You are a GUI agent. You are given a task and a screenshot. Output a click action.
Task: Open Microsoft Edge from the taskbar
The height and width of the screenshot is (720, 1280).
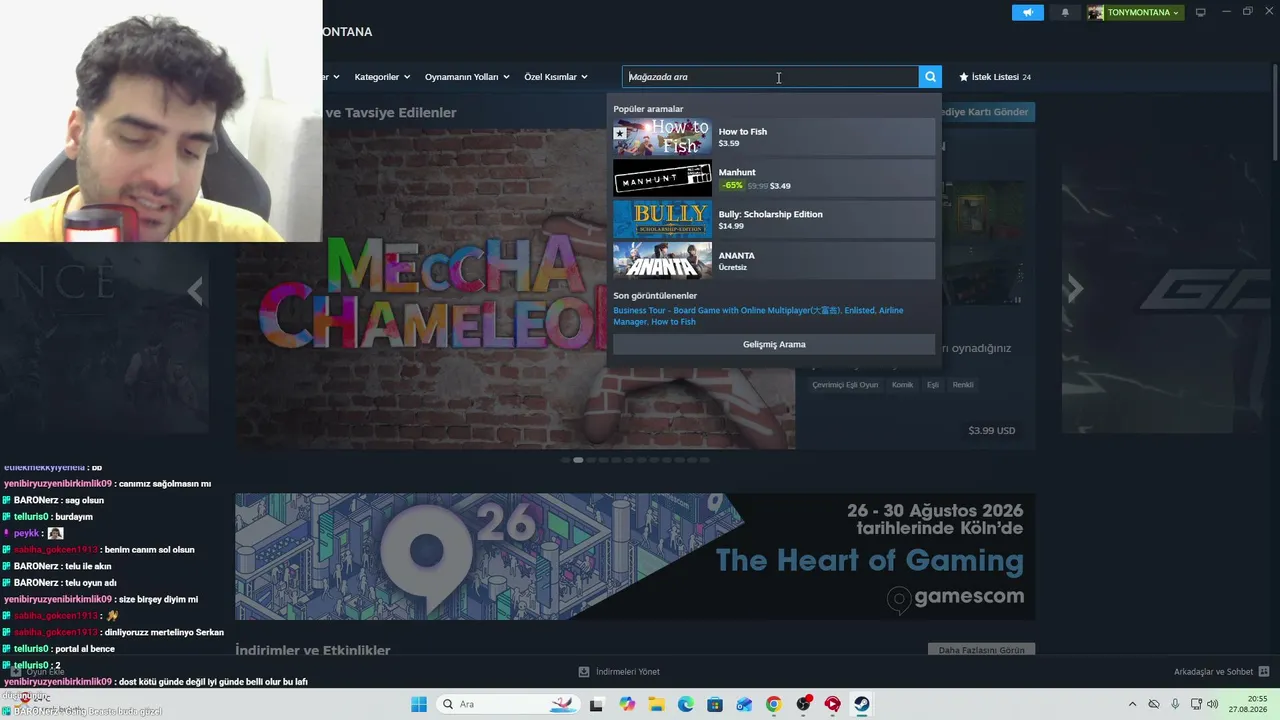686,704
